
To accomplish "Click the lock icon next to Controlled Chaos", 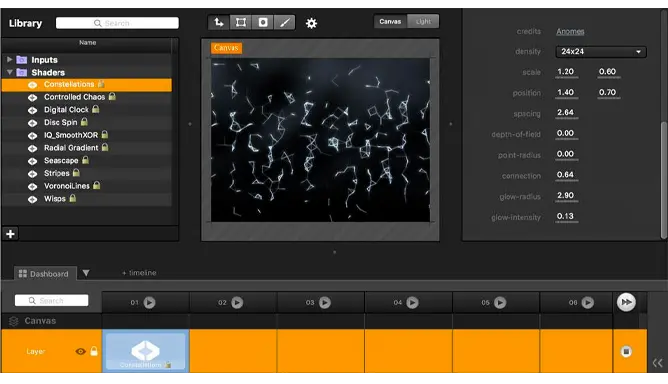I will click(x=112, y=96).
